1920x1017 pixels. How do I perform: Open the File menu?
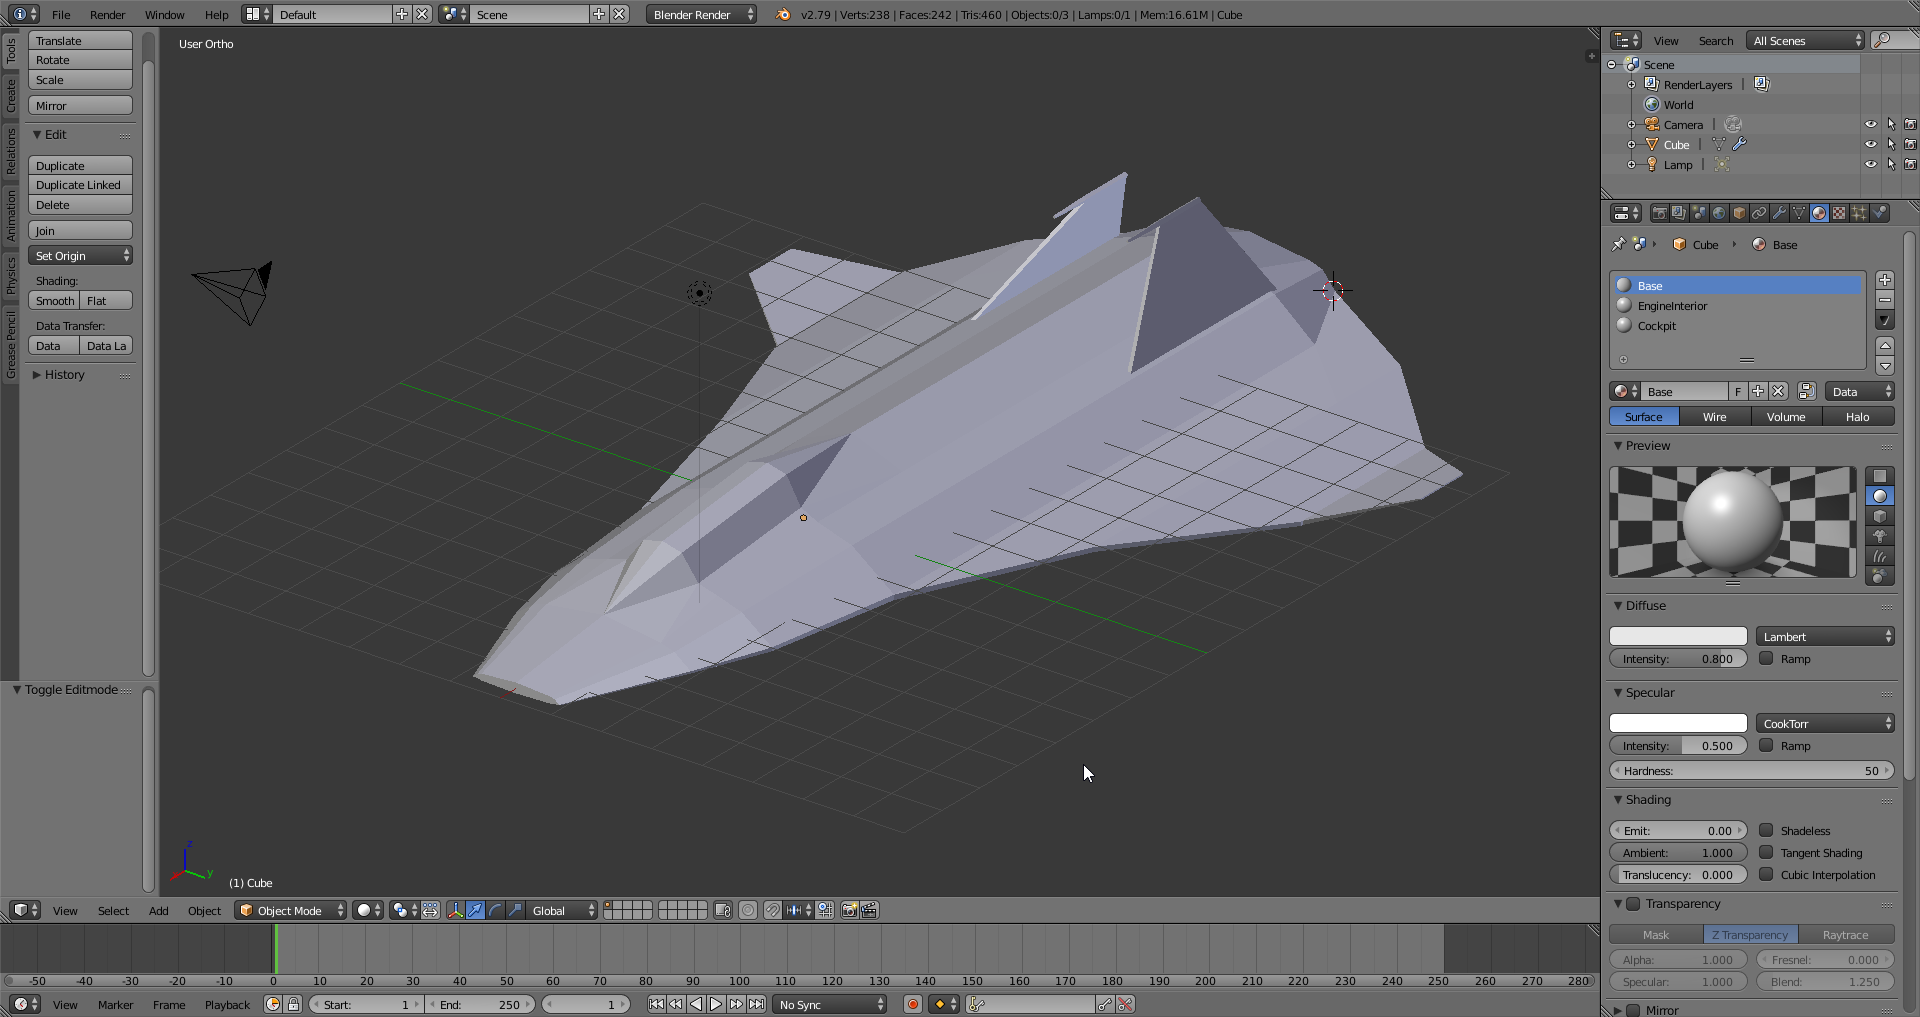point(61,15)
